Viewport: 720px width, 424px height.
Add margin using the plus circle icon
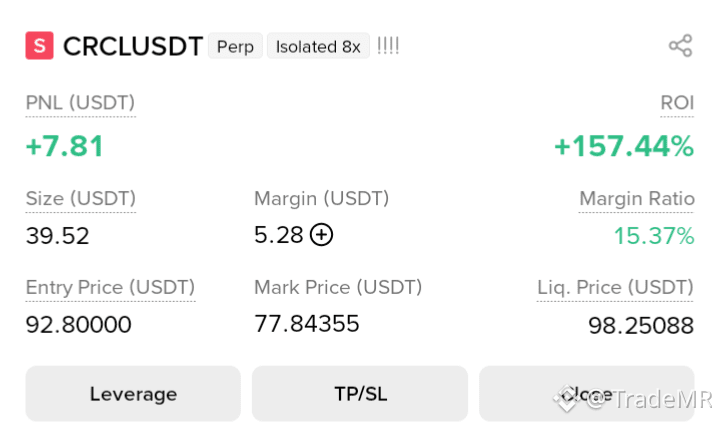click(321, 234)
